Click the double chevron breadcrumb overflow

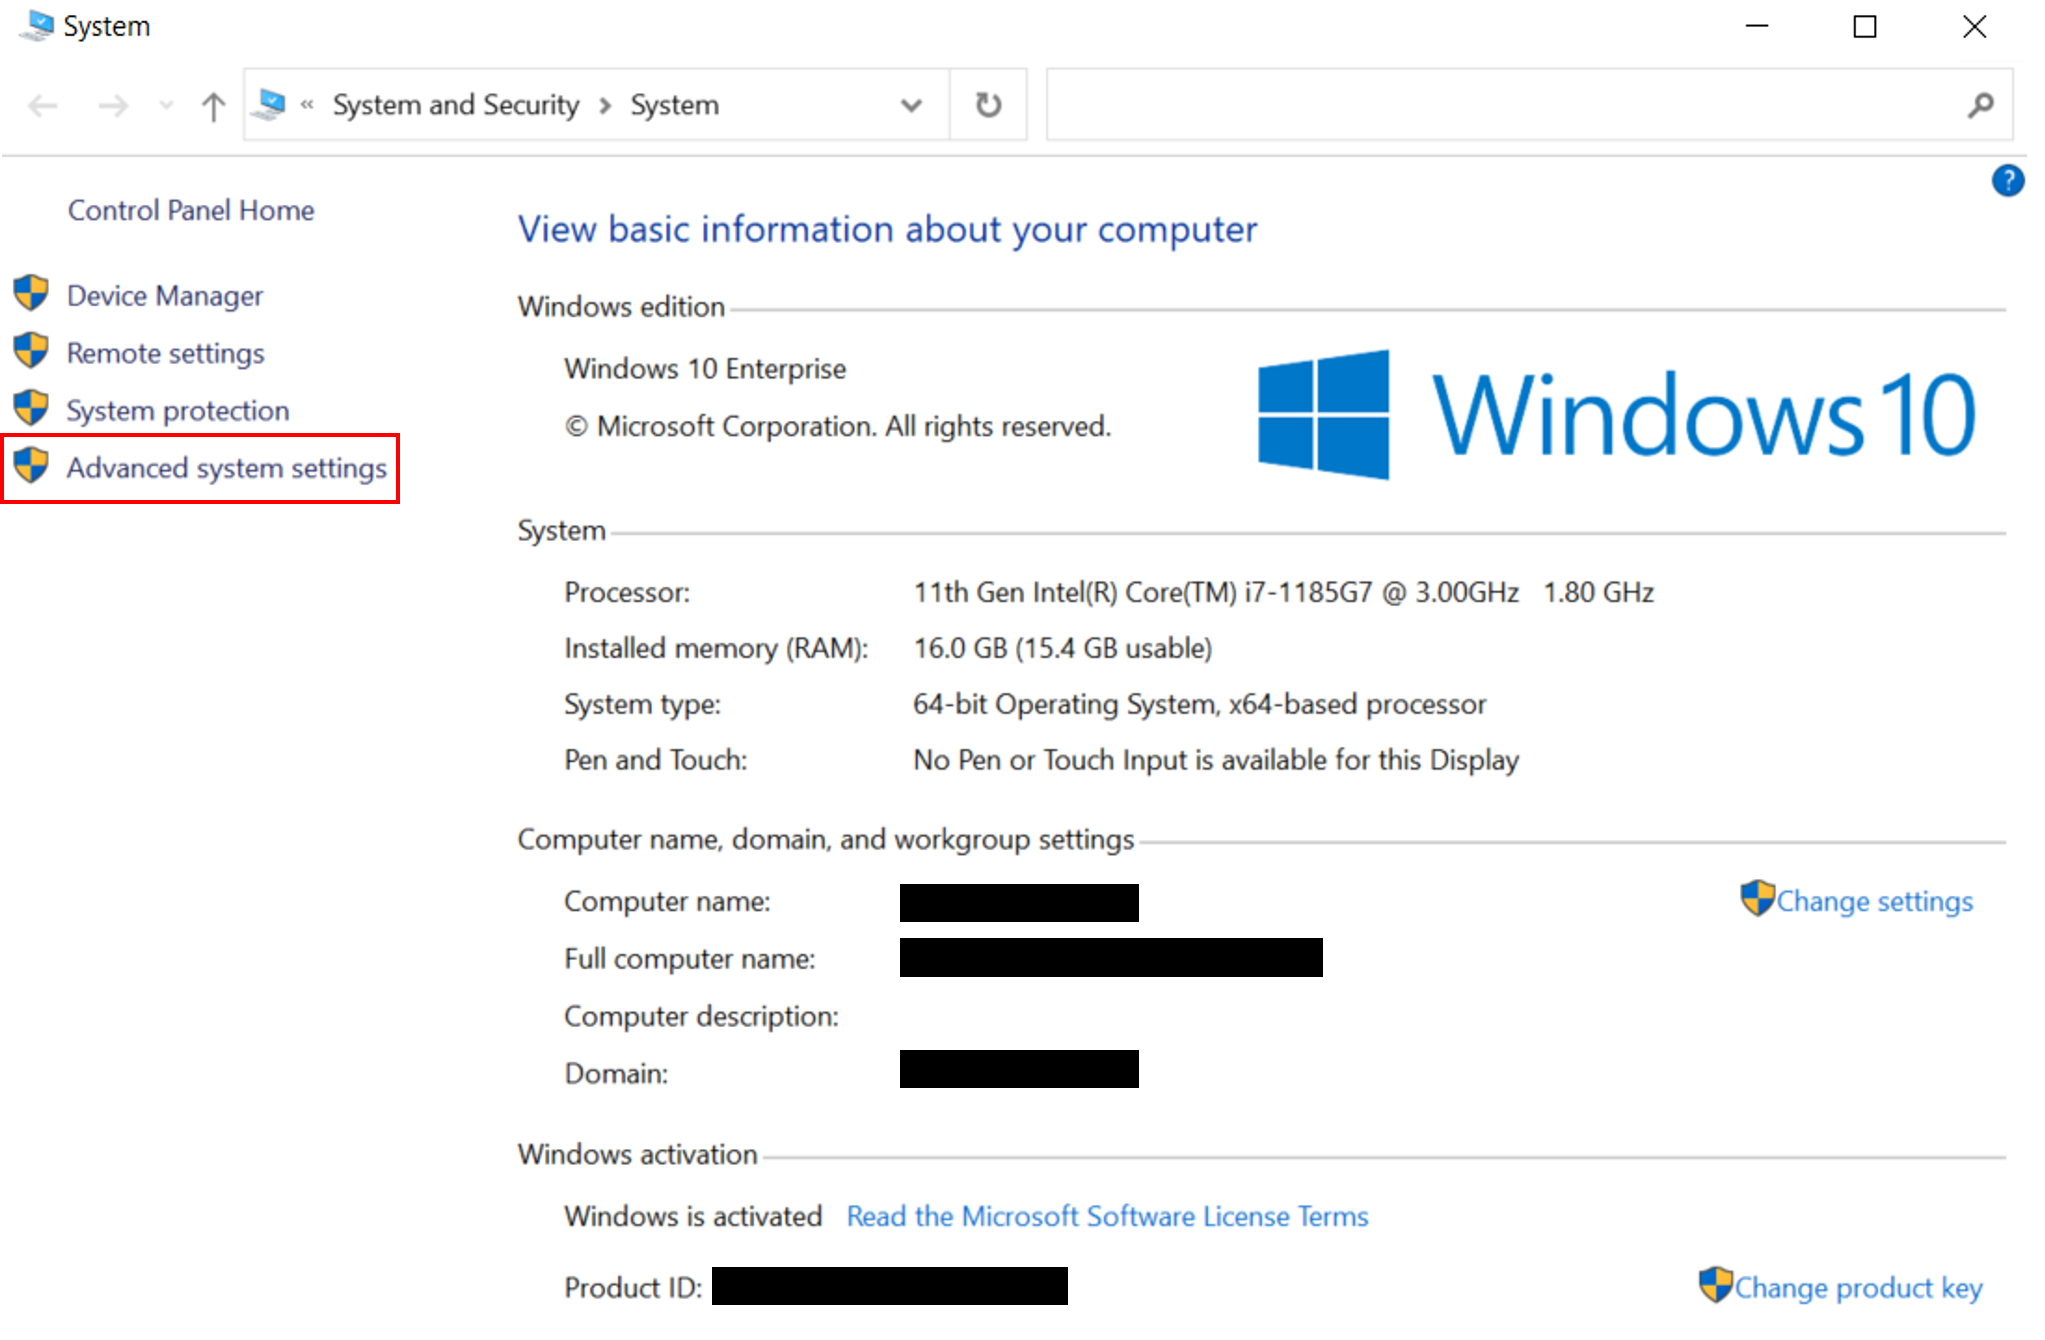click(x=307, y=104)
